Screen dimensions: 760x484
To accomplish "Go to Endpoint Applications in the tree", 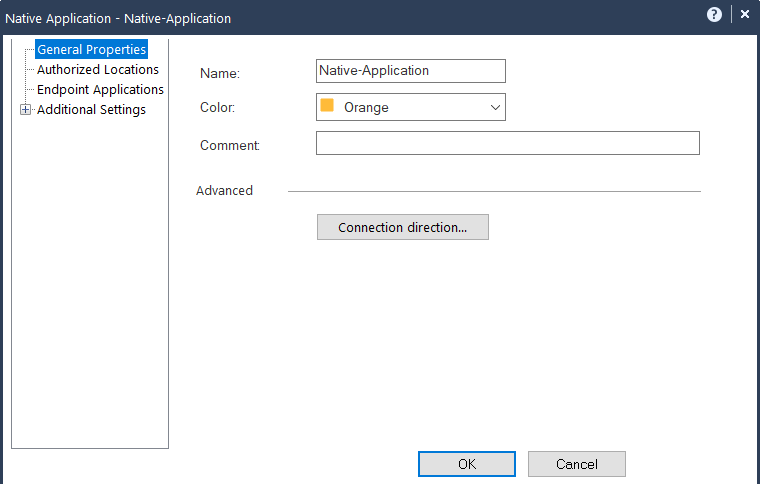I will (x=100, y=90).
